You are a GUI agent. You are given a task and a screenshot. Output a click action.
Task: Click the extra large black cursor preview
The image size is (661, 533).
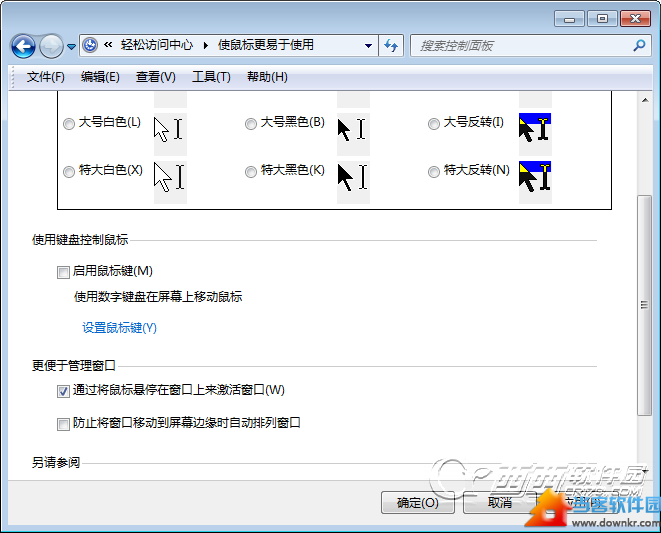[353, 182]
